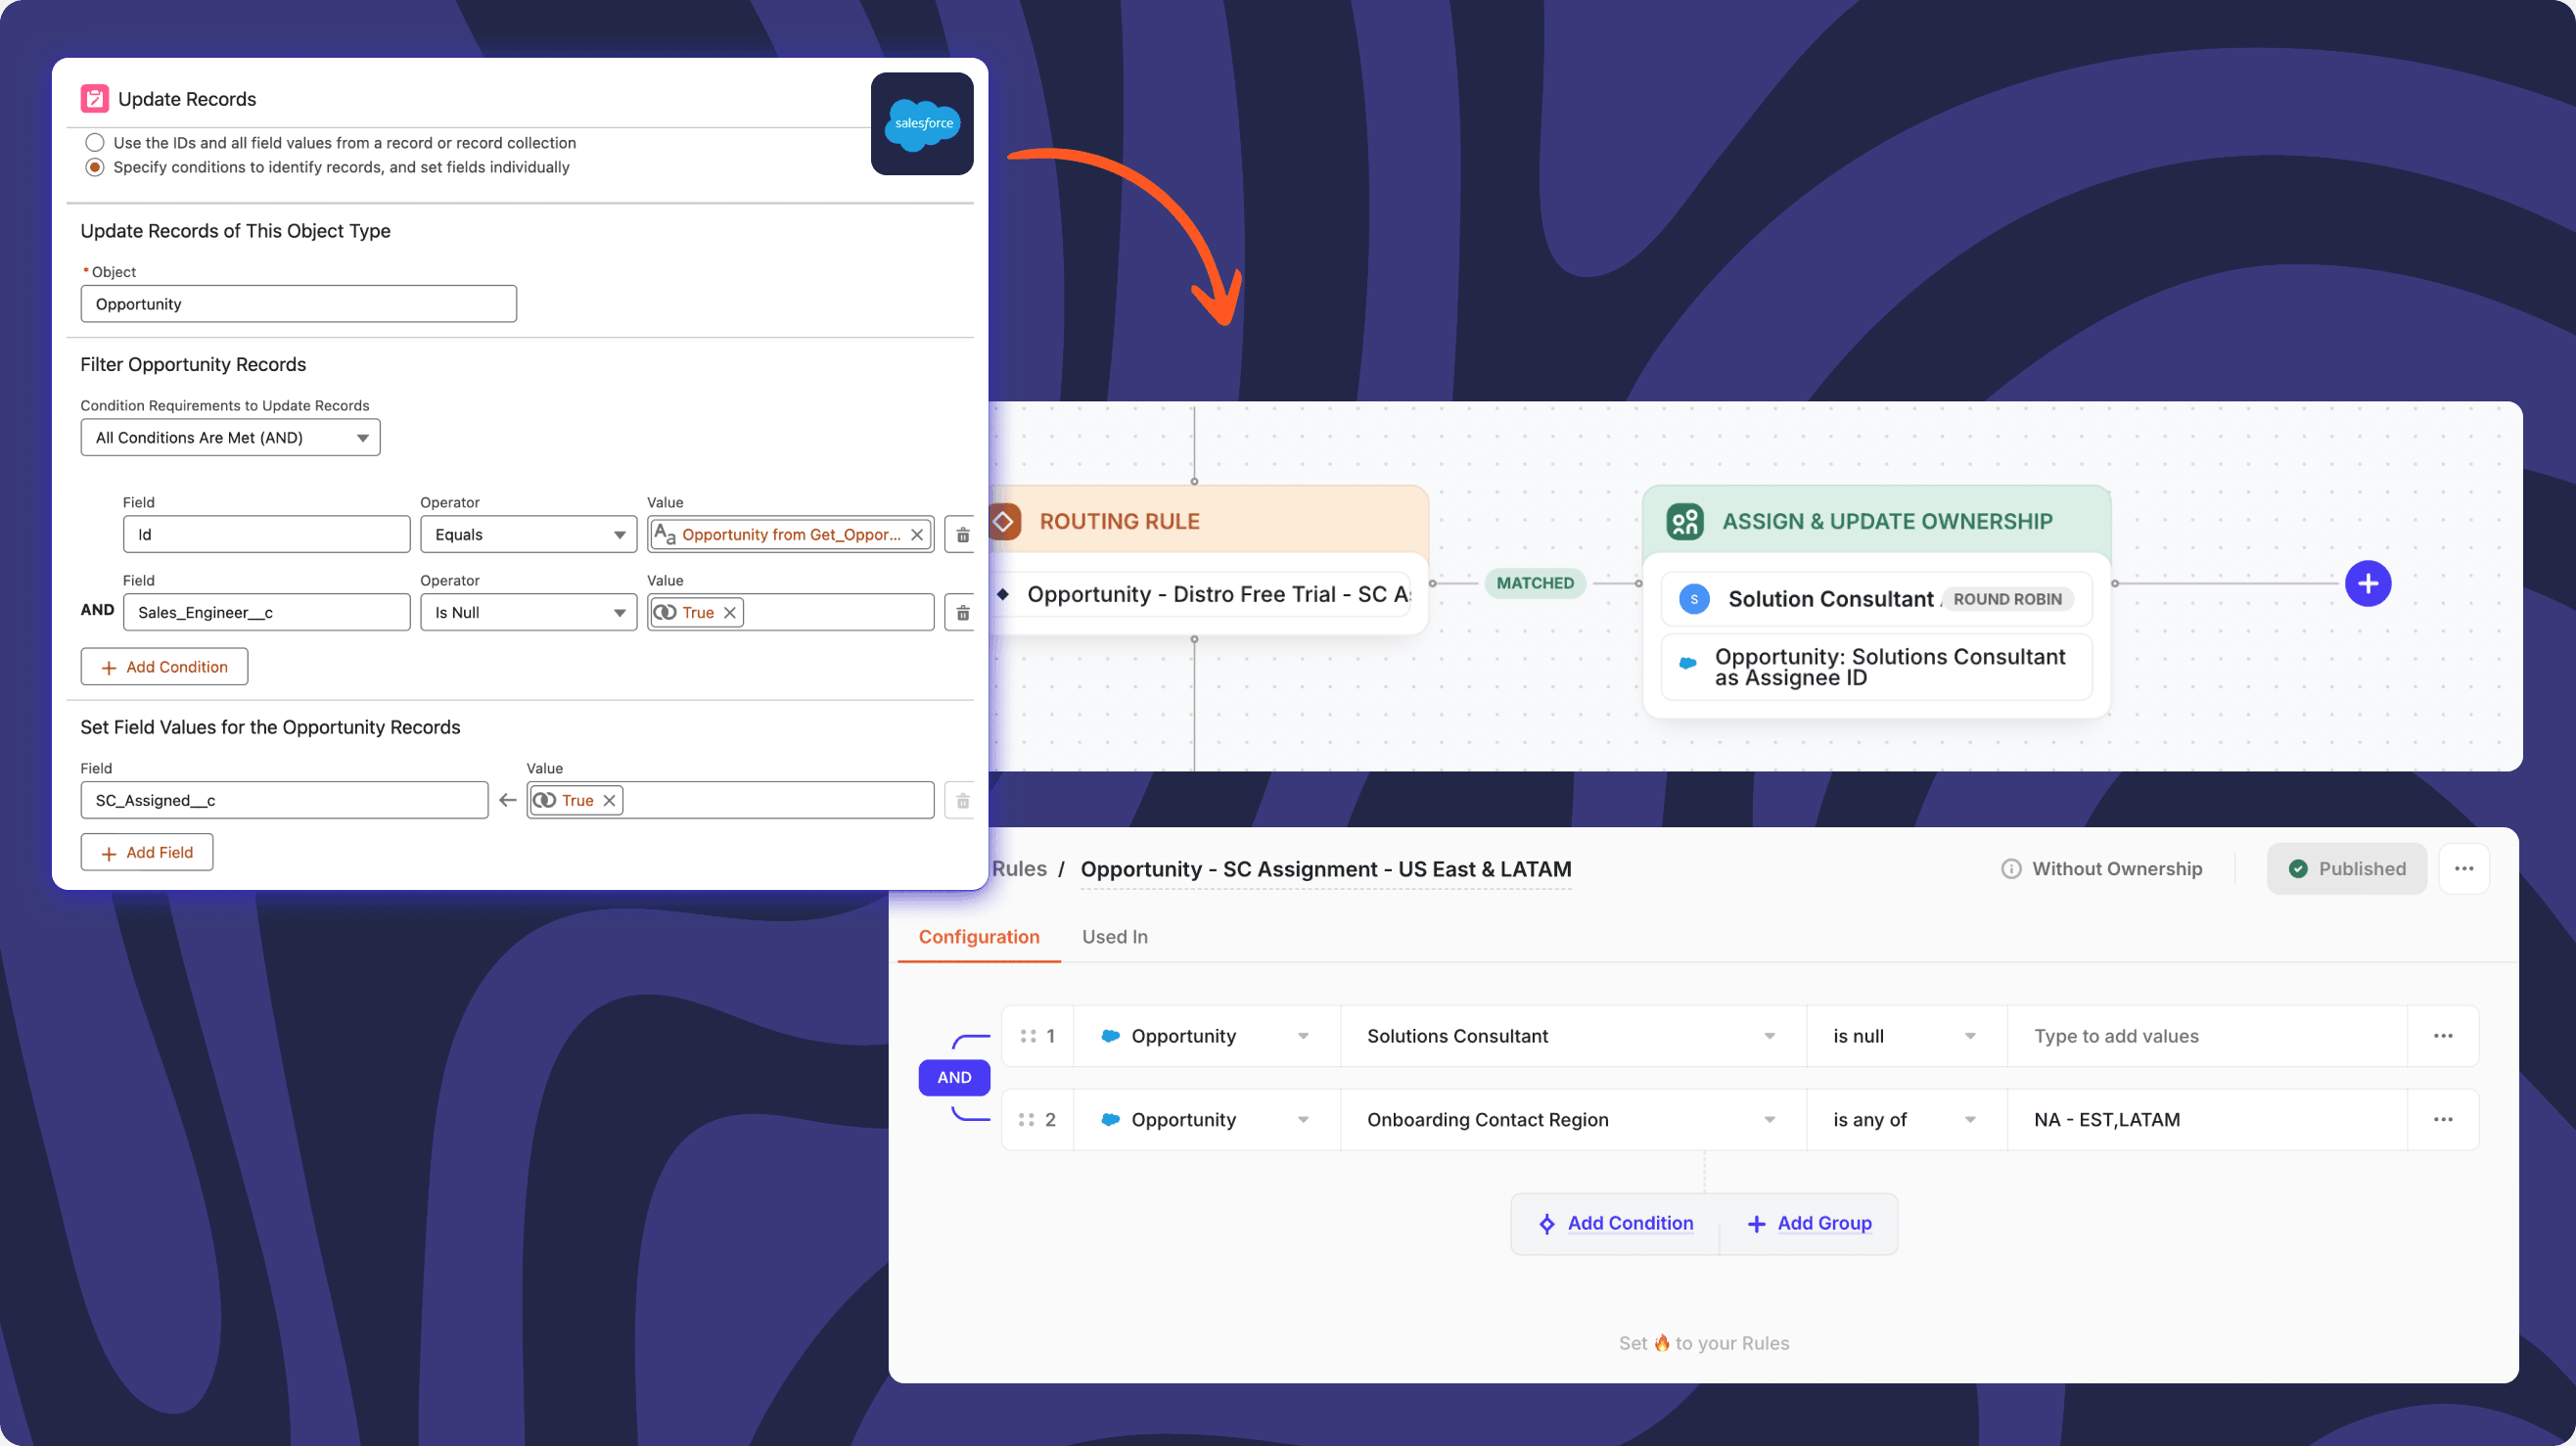The width and height of the screenshot is (2576, 1446).
Task: Click the Add Condition button in Update Records
Action: click(x=164, y=667)
